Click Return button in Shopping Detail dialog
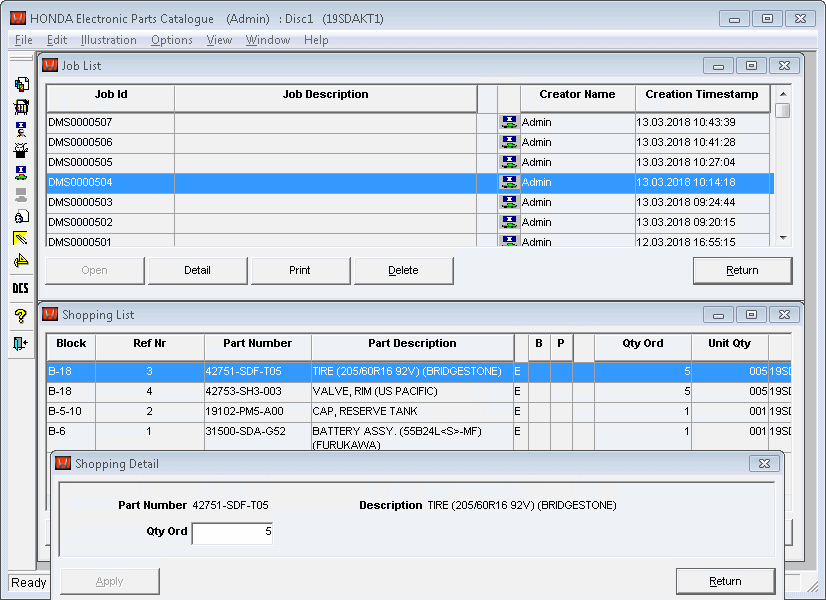This screenshot has height=600, width=826. (x=725, y=581)
